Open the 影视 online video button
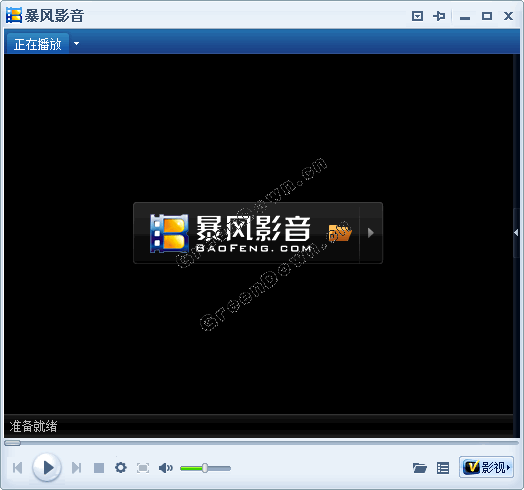The height and width of the screenshot is (490, 524). tap(486, 467)
